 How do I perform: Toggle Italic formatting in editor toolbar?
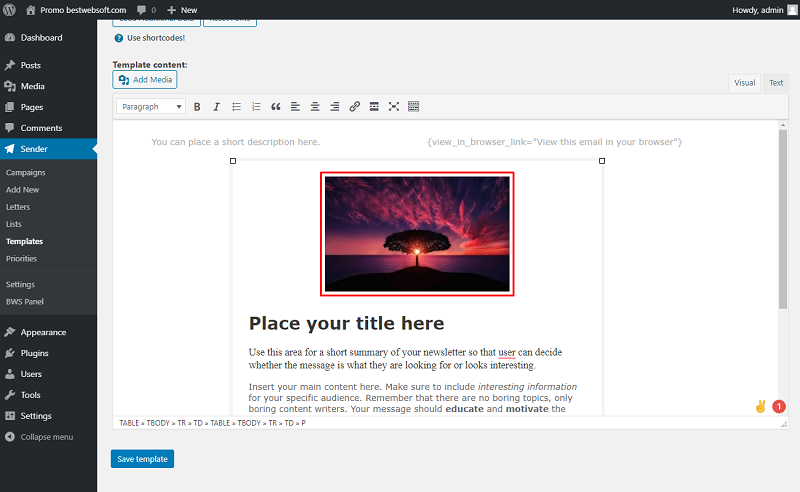click(x=216, y=107)
